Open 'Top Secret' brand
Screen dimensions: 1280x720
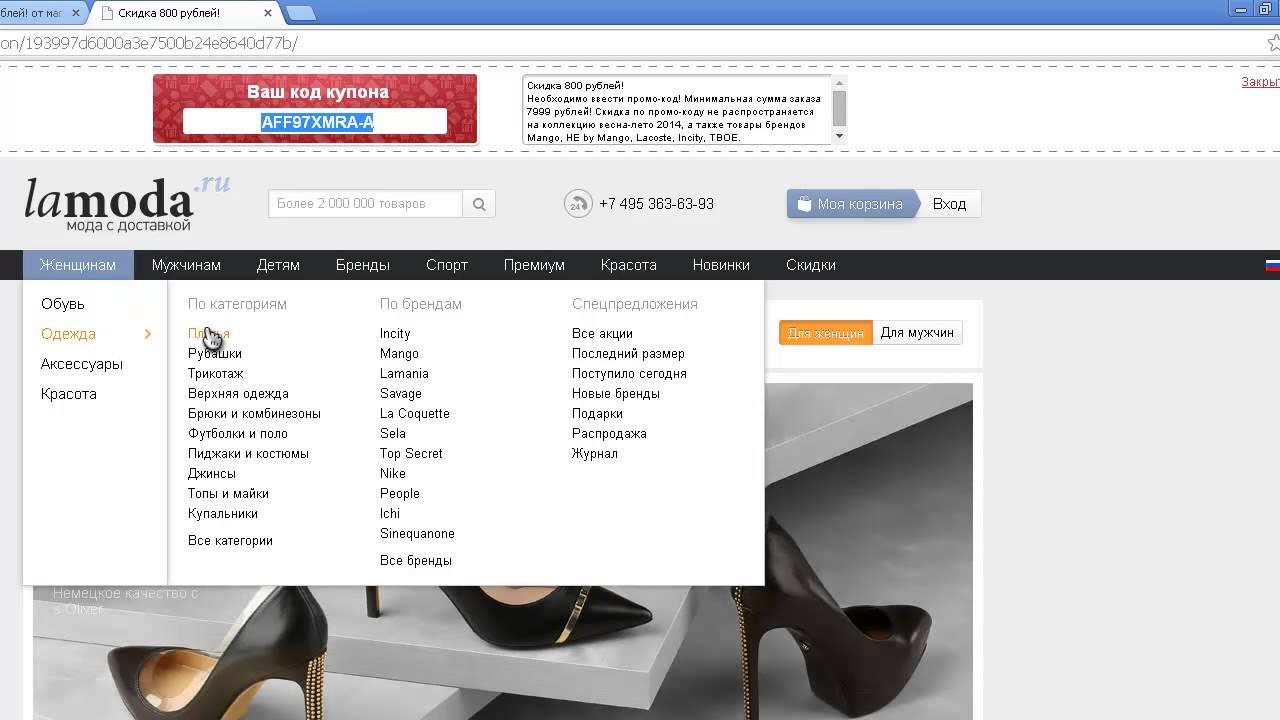click(411, 454)
